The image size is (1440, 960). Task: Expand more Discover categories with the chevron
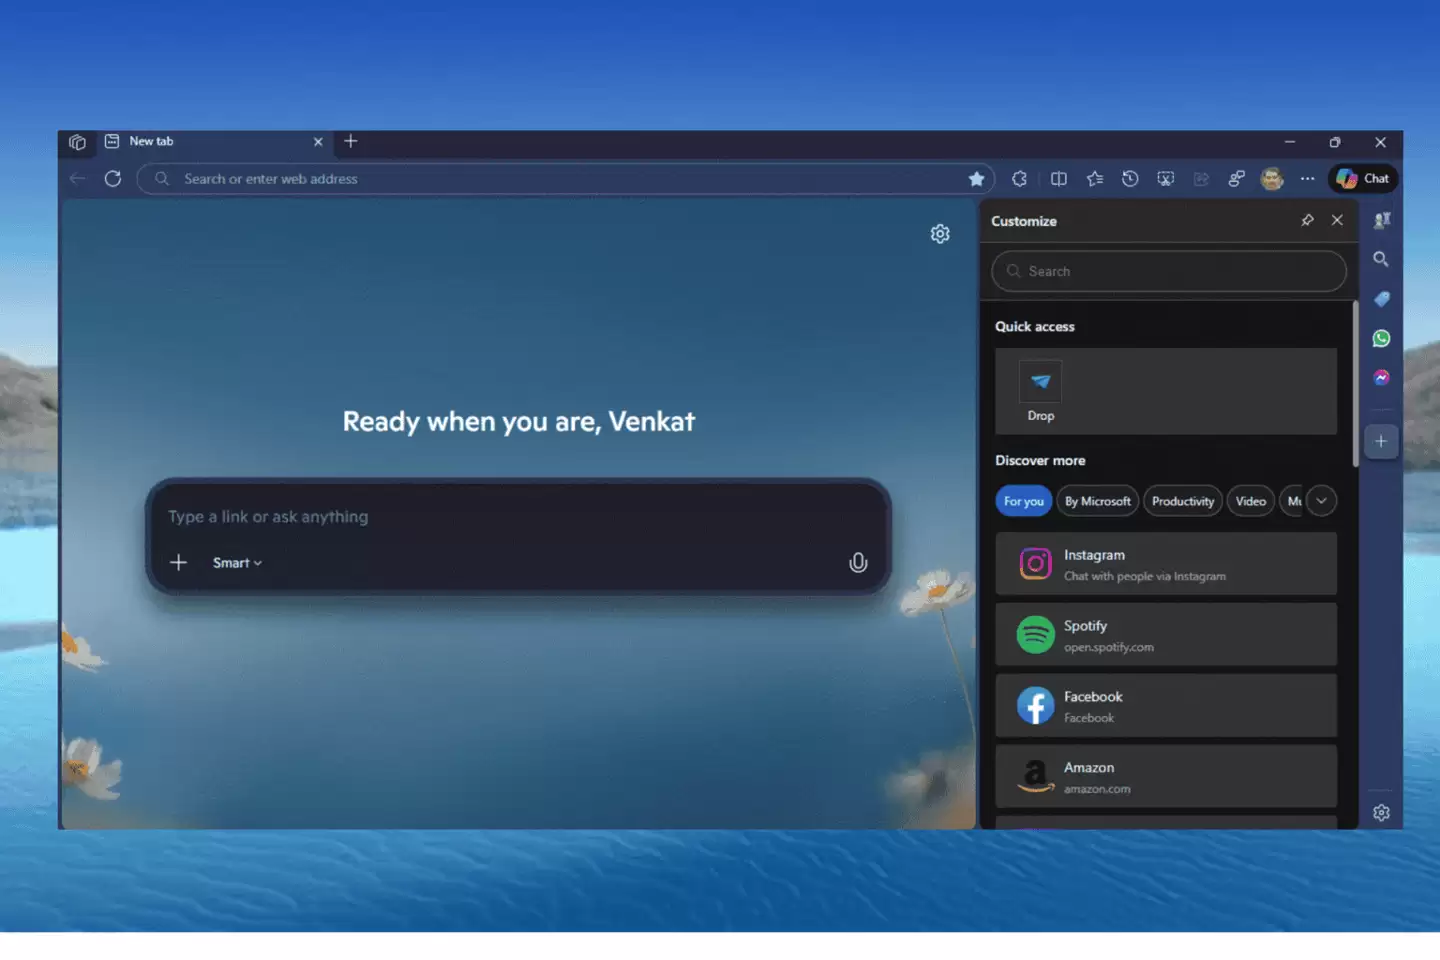coord(1322,500)
